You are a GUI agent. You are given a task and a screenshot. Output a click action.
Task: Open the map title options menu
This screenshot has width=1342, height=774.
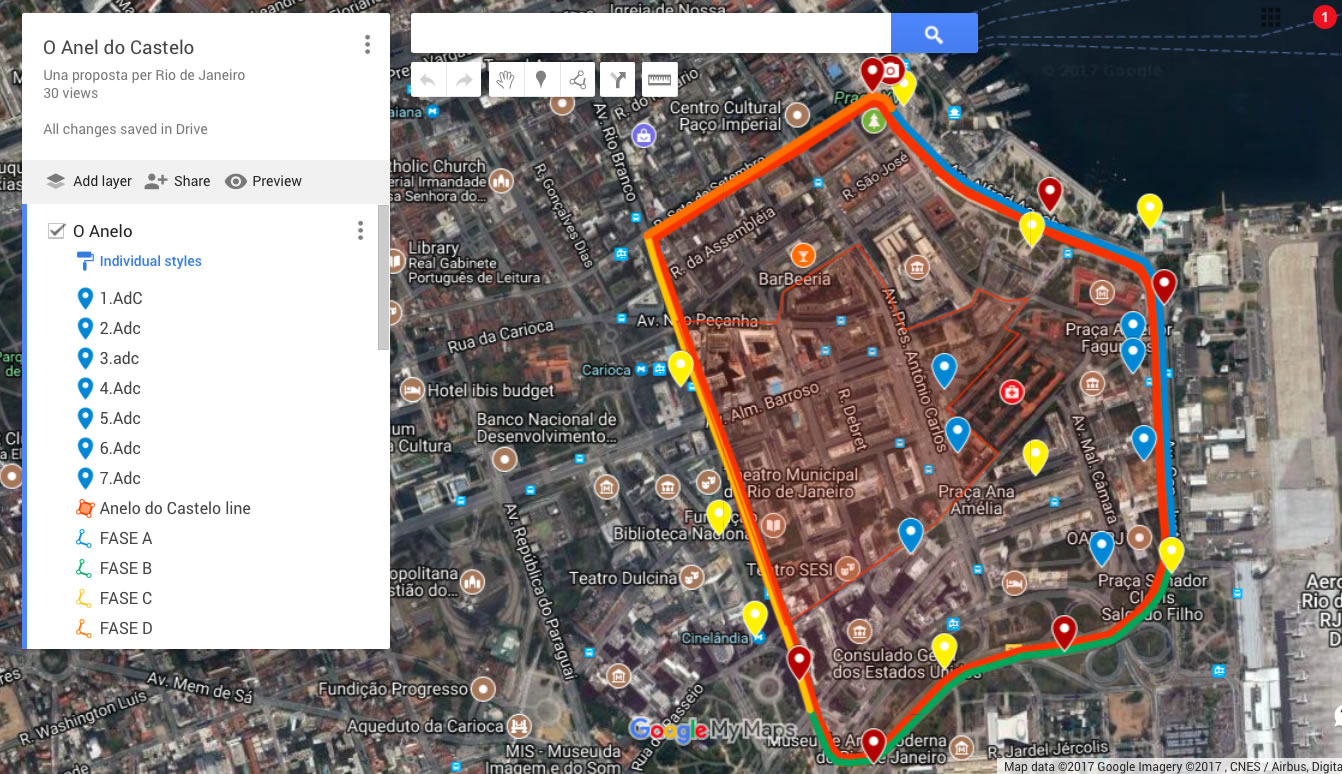(x=367, y=45)
